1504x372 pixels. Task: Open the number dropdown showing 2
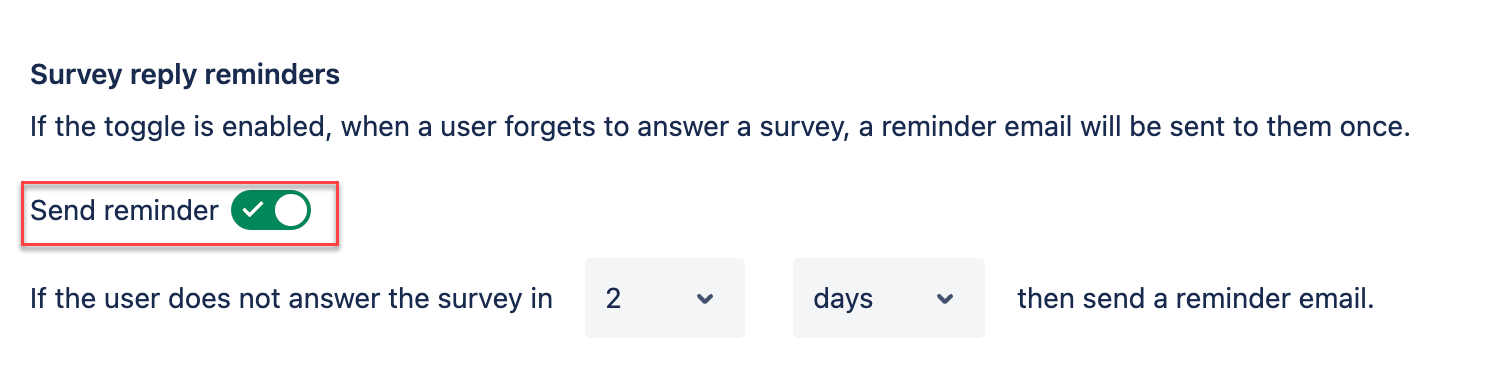pyautogui.click(x=665, y=298)
